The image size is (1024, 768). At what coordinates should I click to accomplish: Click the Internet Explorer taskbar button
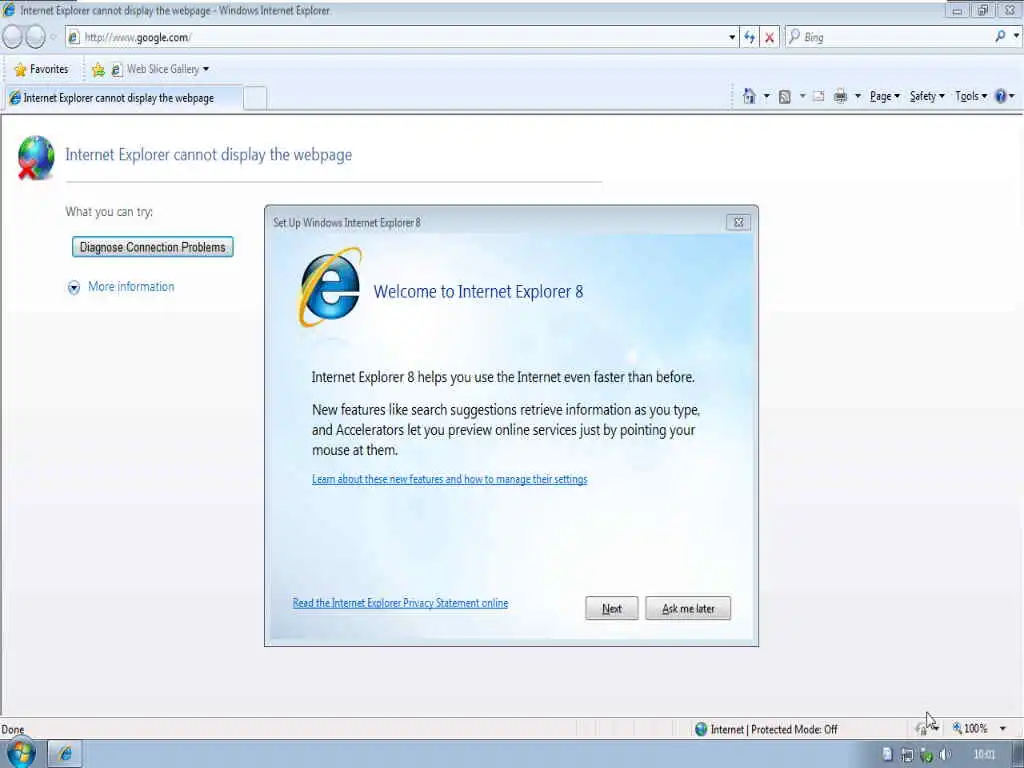point(65,754)
